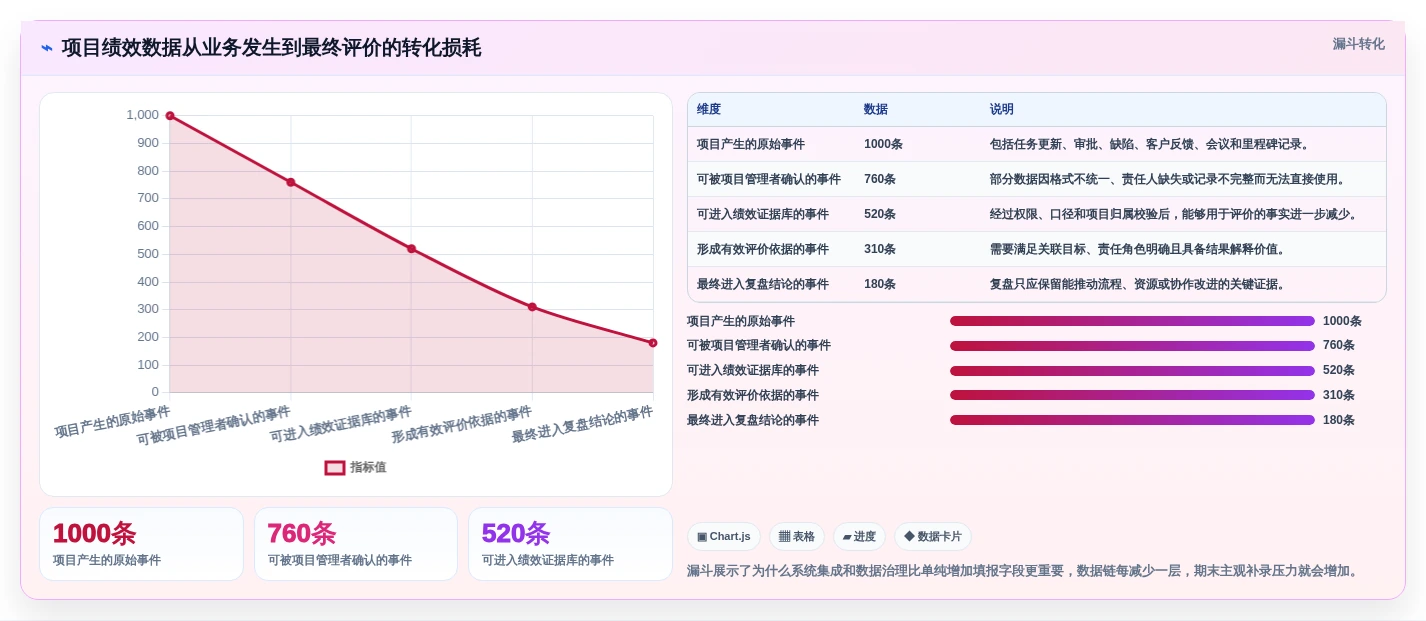Click table value 180条
The height and width of the screenshot is (621, 1426).
point(880,284)
